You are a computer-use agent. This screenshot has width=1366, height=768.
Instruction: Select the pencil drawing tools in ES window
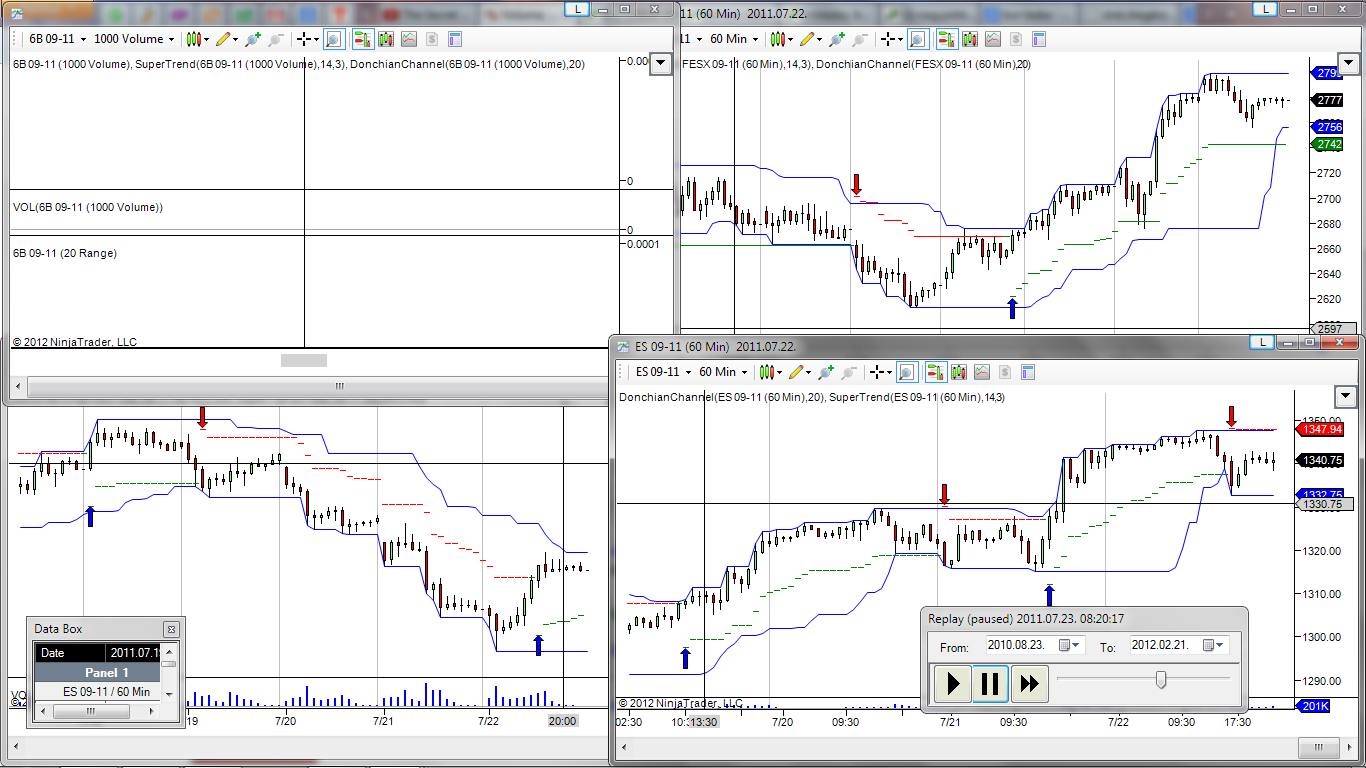[x=799, y=372]
